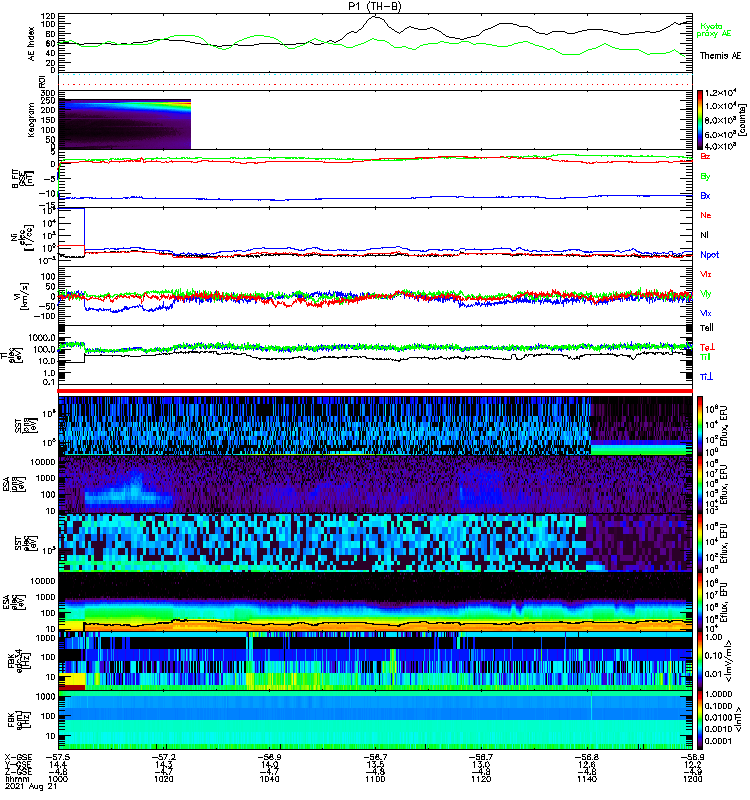Select the green "By" legend label
Image resolution: width=750 pixels, height=800 pixels.
pos(705,176)
